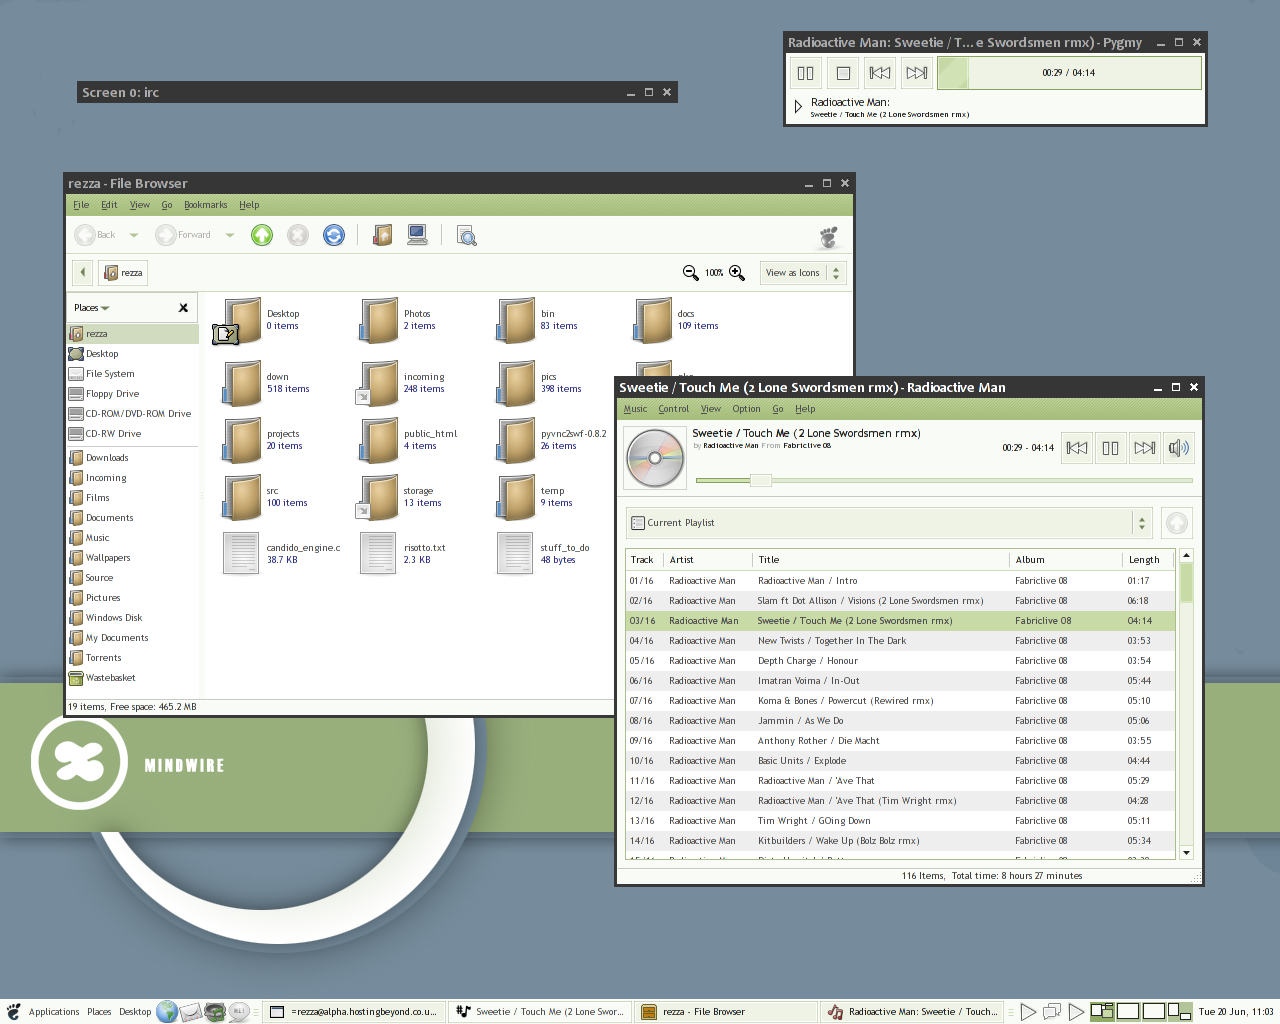Open the Applications menu on panel
Viewport: 1280px width, 1024px height.
point(54,1012)
